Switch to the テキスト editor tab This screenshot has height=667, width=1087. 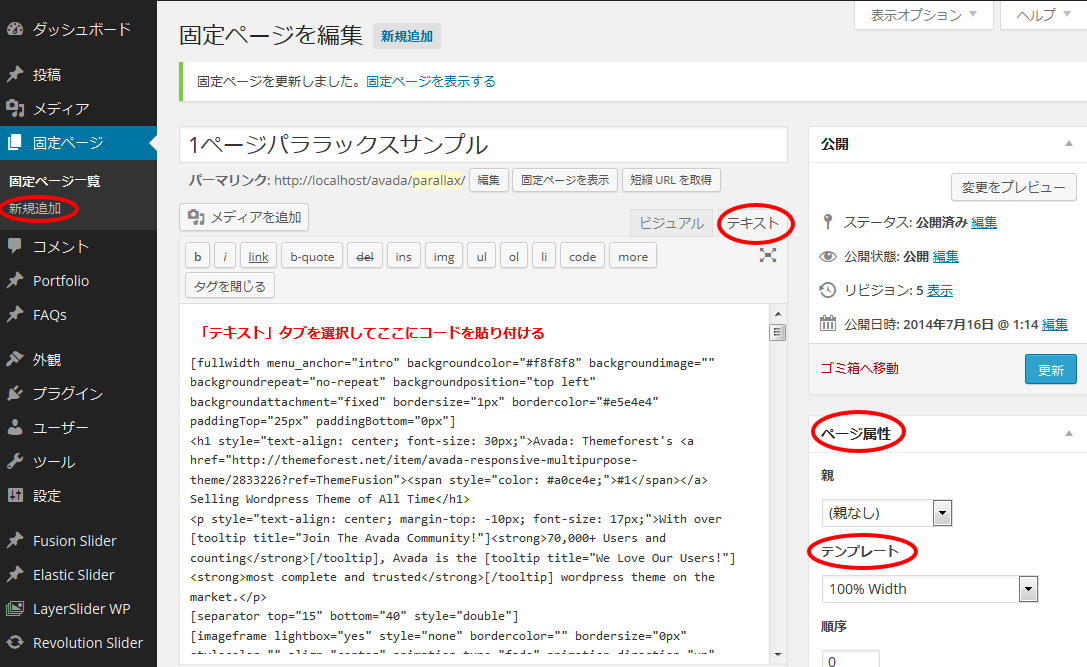pos(753,223)
